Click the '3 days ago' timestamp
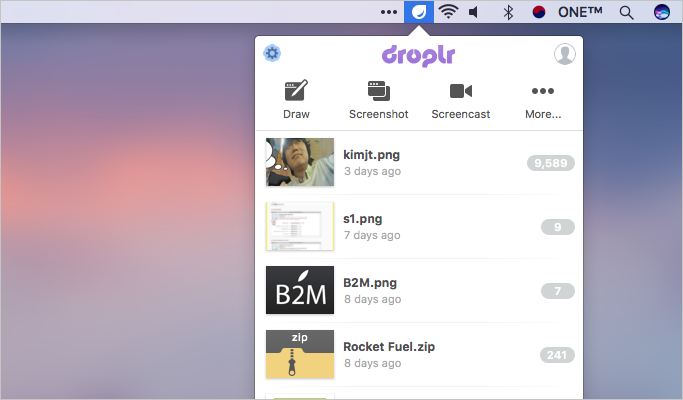Image resolution: width=683 pixels, height=400 pixels. click(x=372, y=171)
